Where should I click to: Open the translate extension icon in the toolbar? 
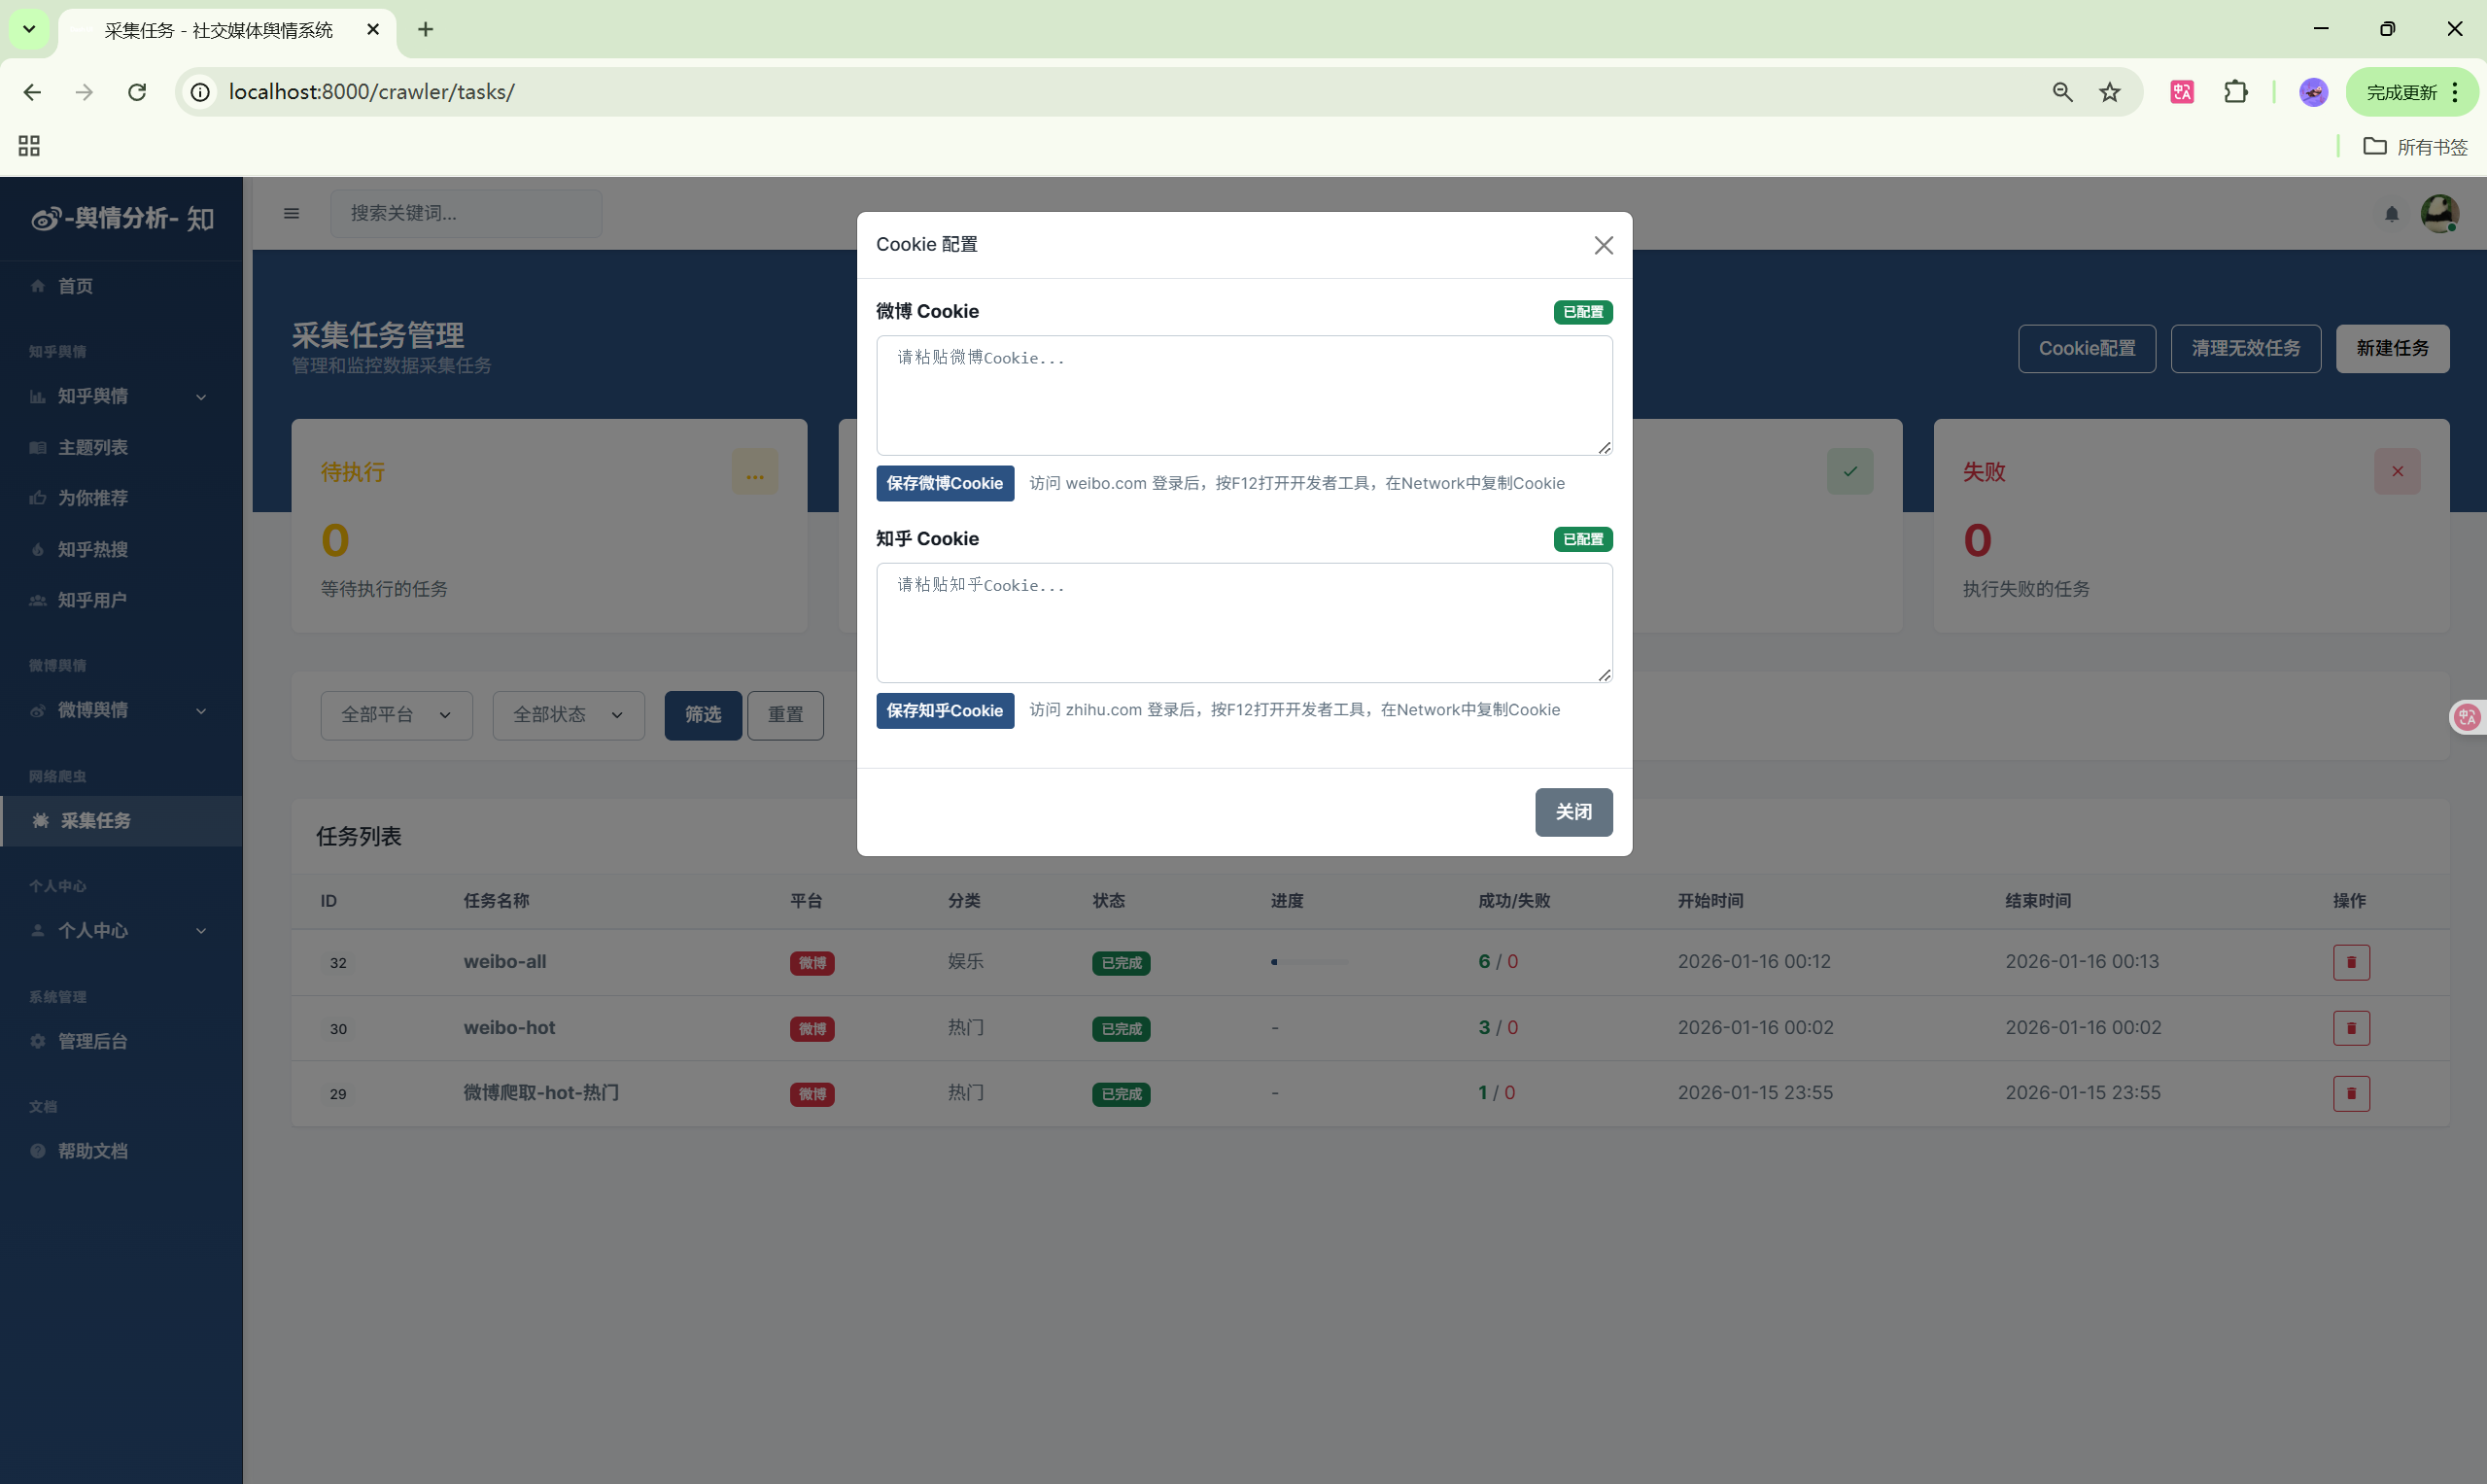pyautogui.click(x=2181, y=92)
